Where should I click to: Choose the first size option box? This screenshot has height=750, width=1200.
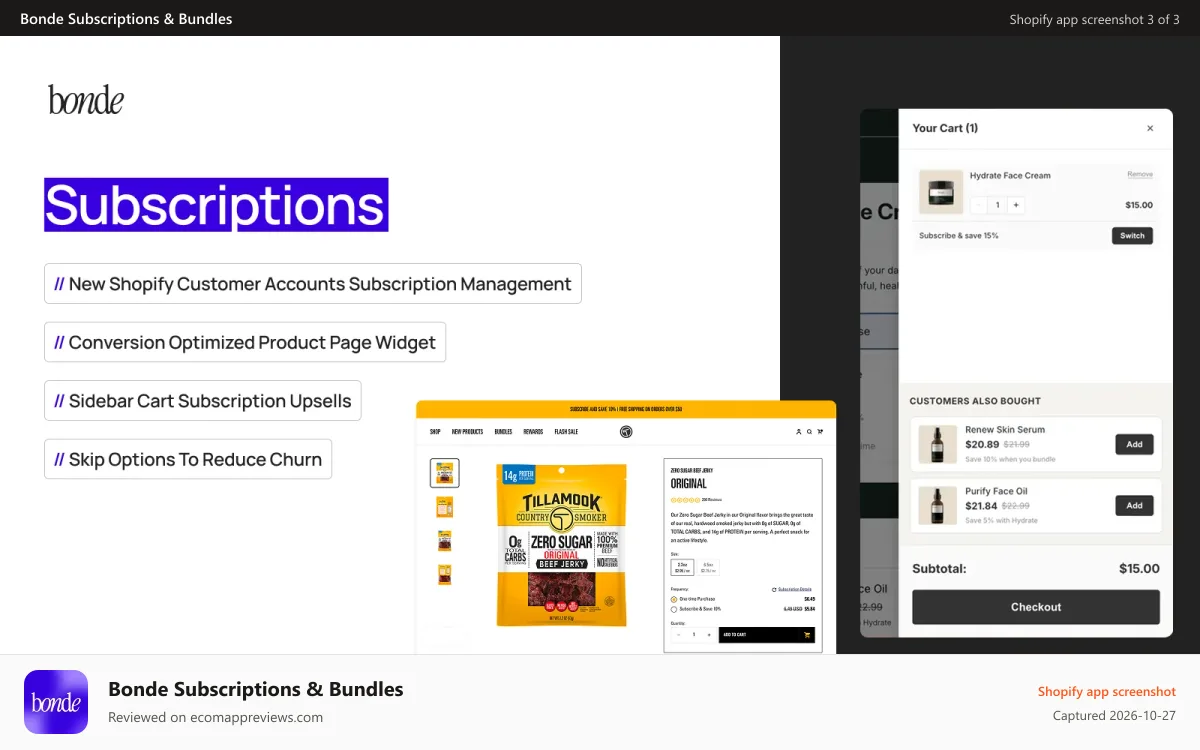click(682, 567)
